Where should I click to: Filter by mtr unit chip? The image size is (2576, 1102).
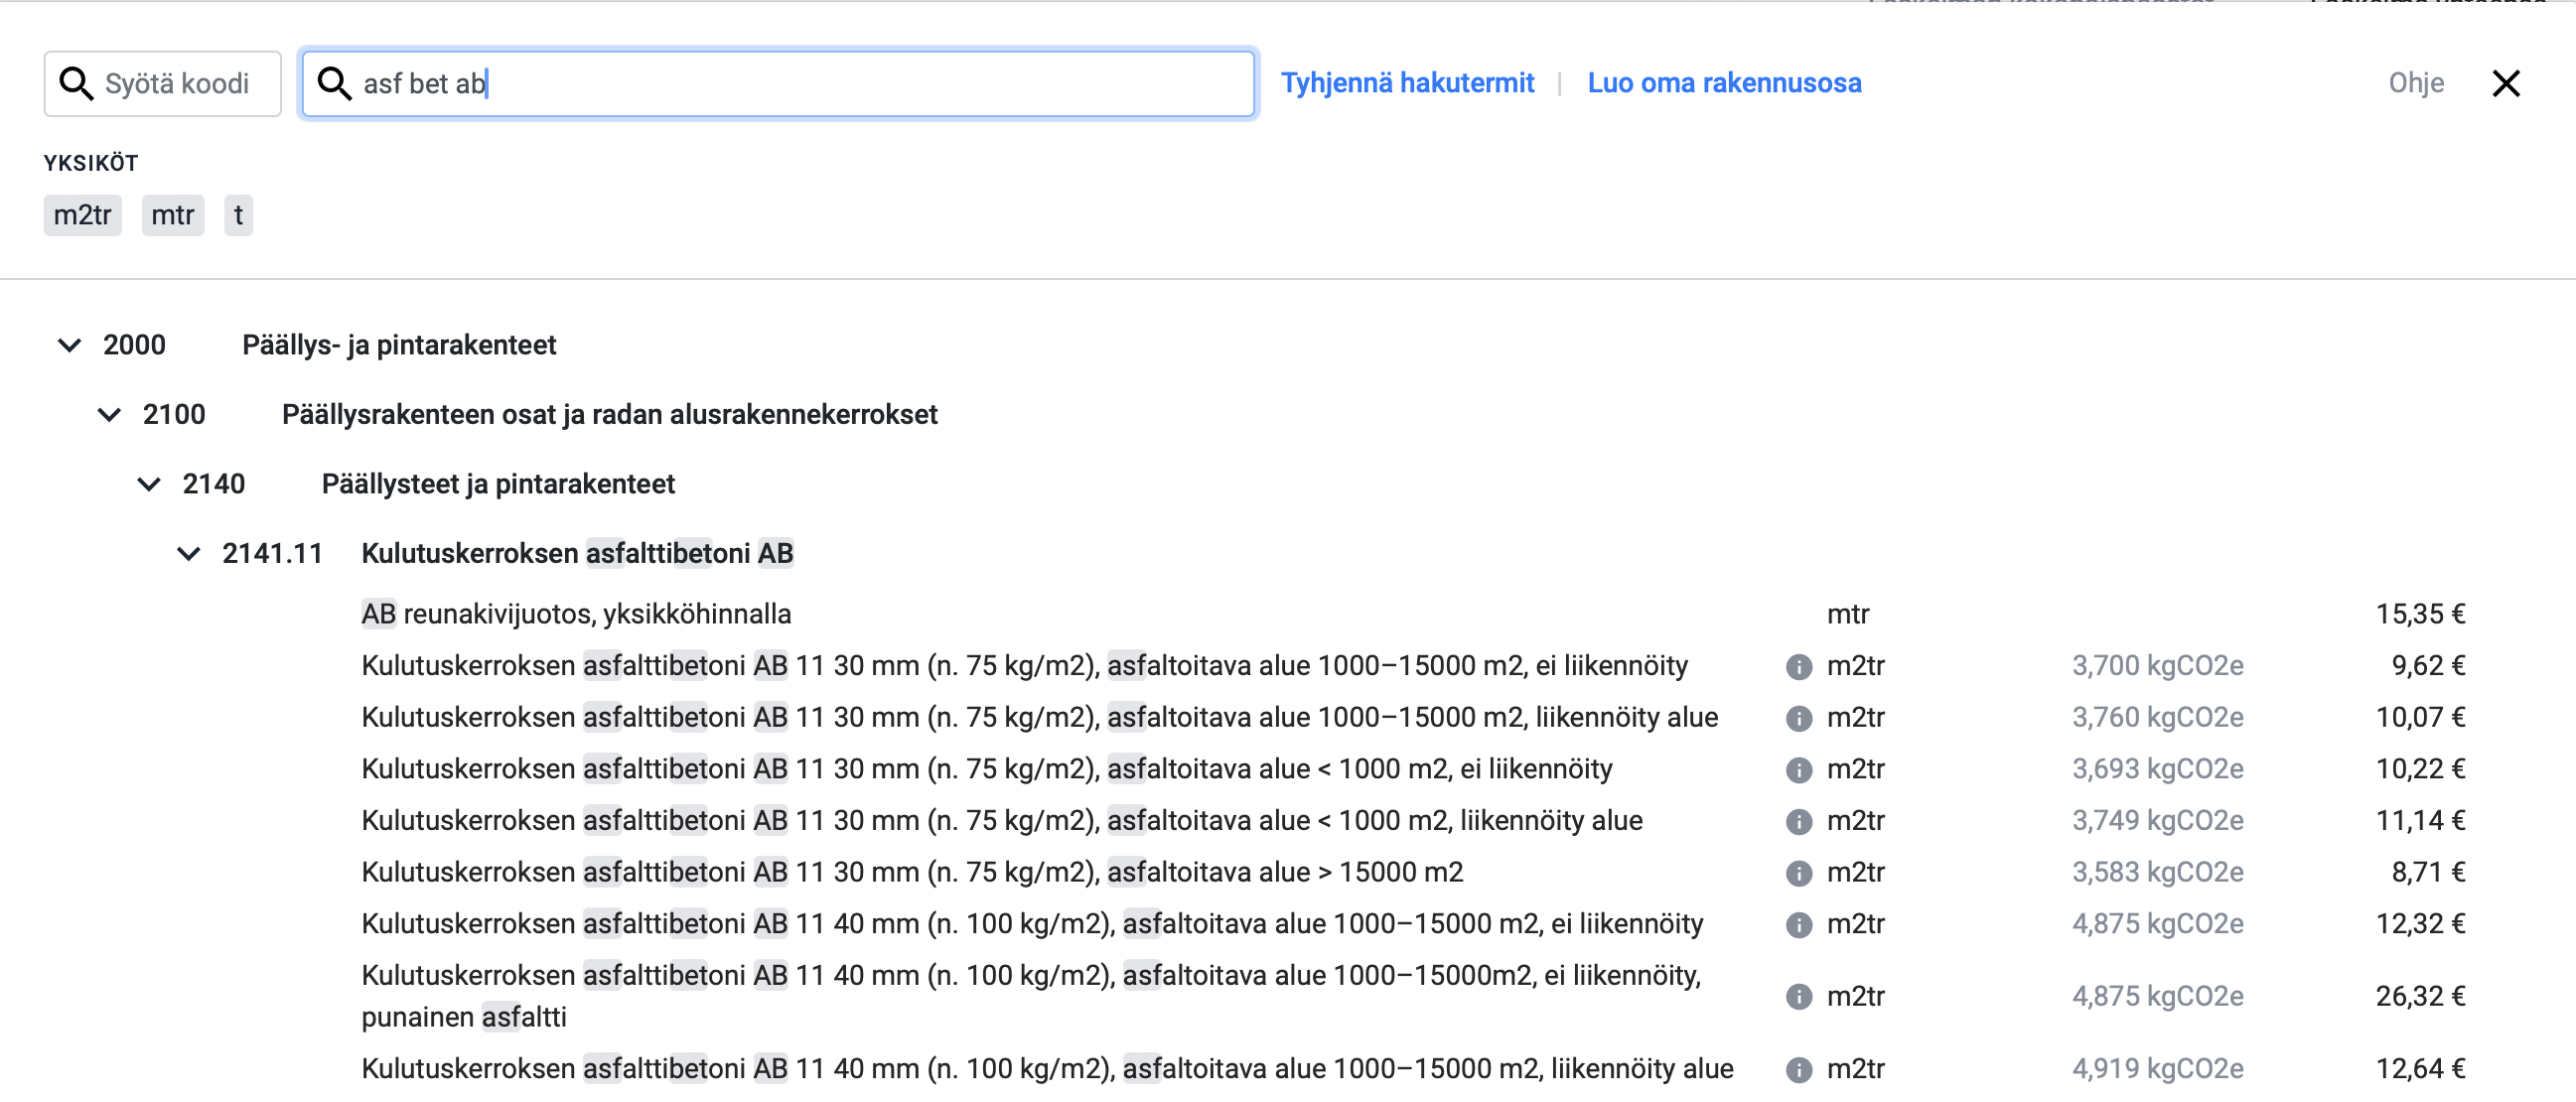pos(173,215)
